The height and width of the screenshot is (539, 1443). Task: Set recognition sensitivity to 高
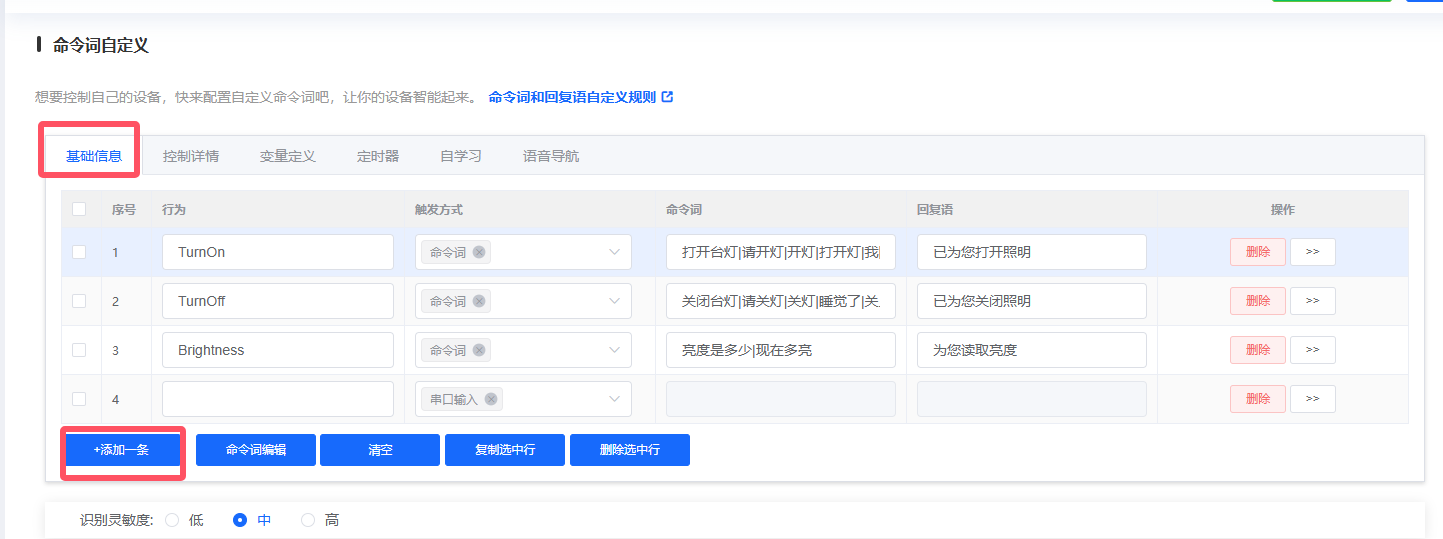pos(308,520)
